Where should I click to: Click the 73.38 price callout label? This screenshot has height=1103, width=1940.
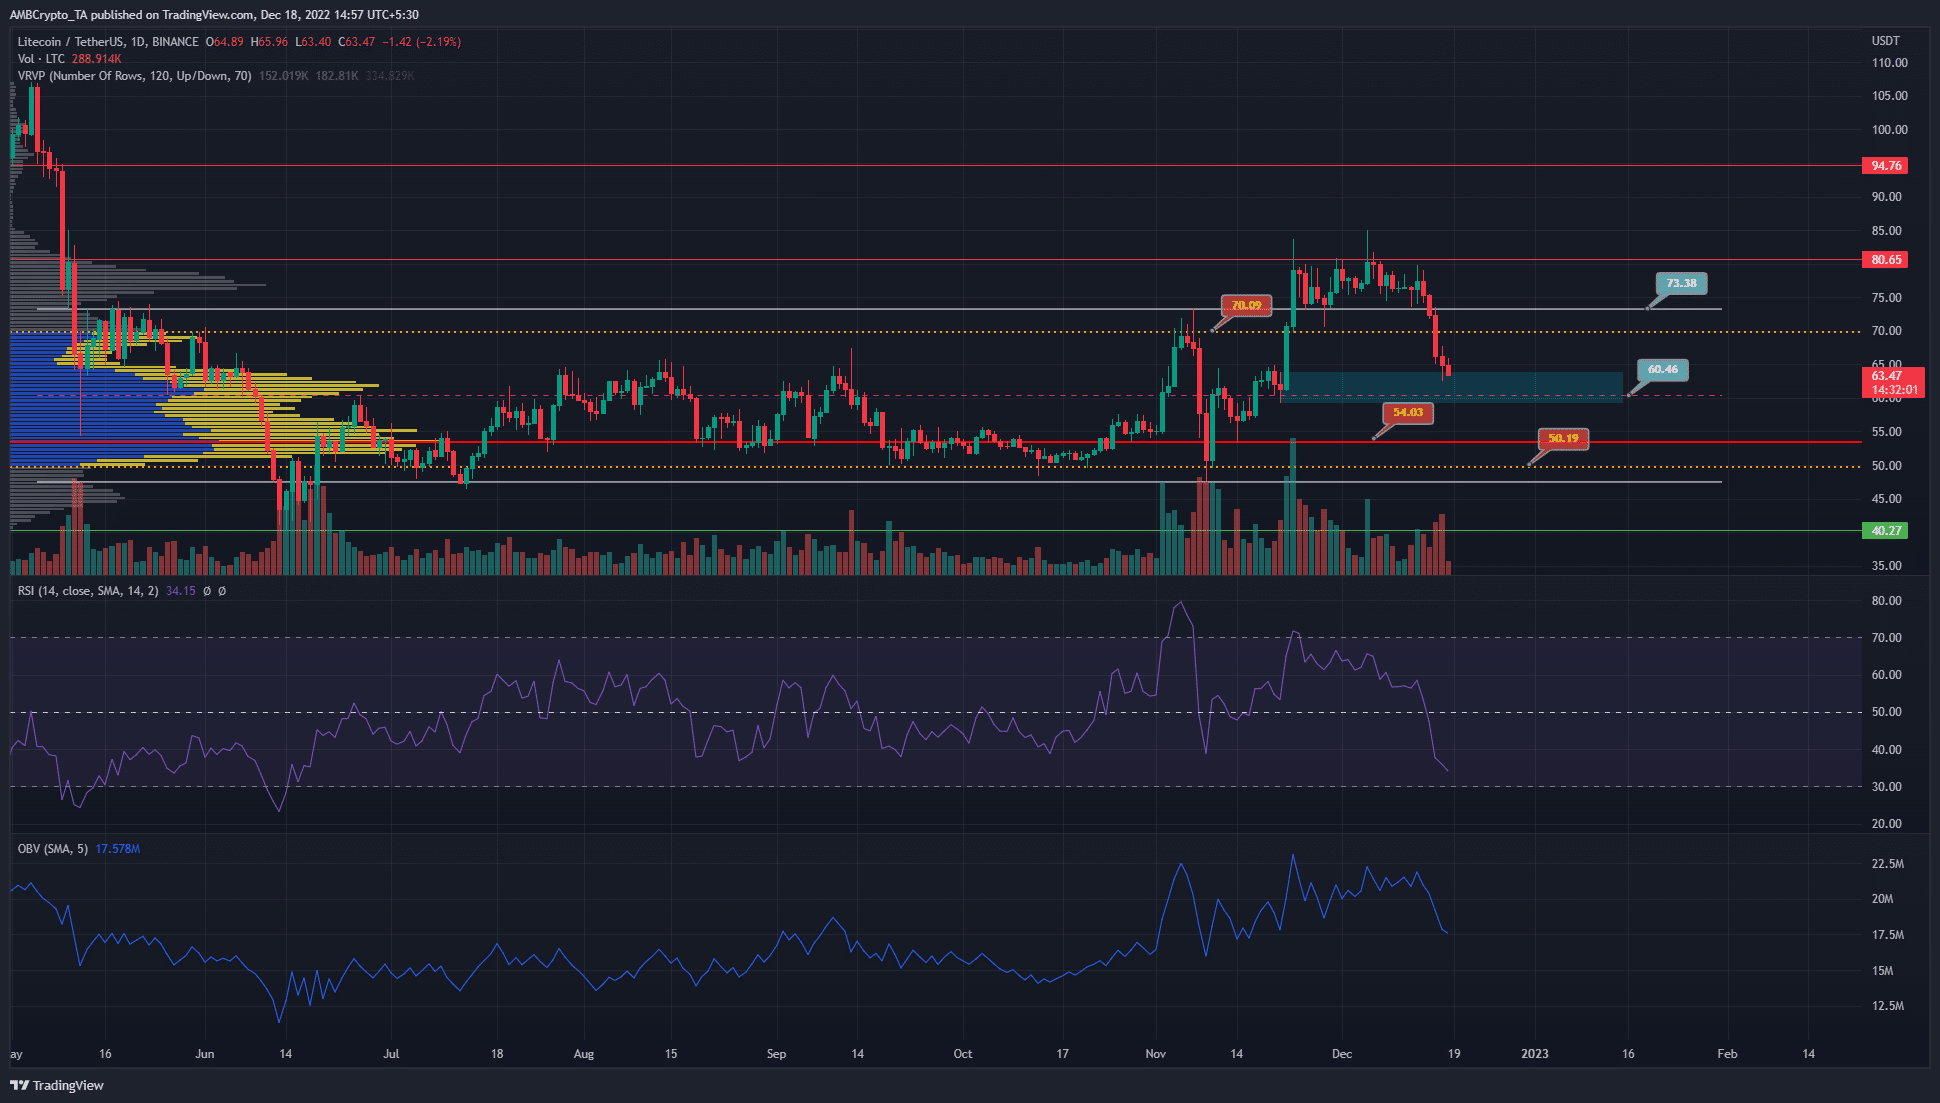(x=1681, y=283)
